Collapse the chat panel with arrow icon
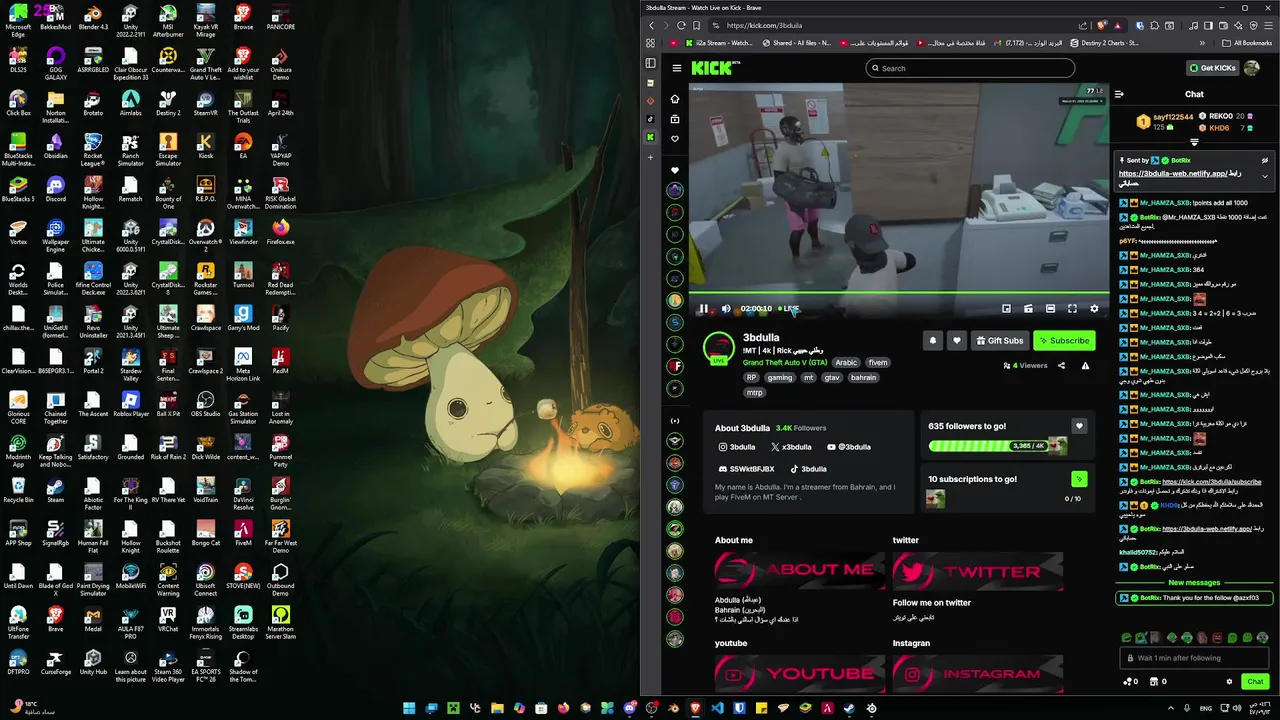The image size is (1280, 720). pos(1119,94)
